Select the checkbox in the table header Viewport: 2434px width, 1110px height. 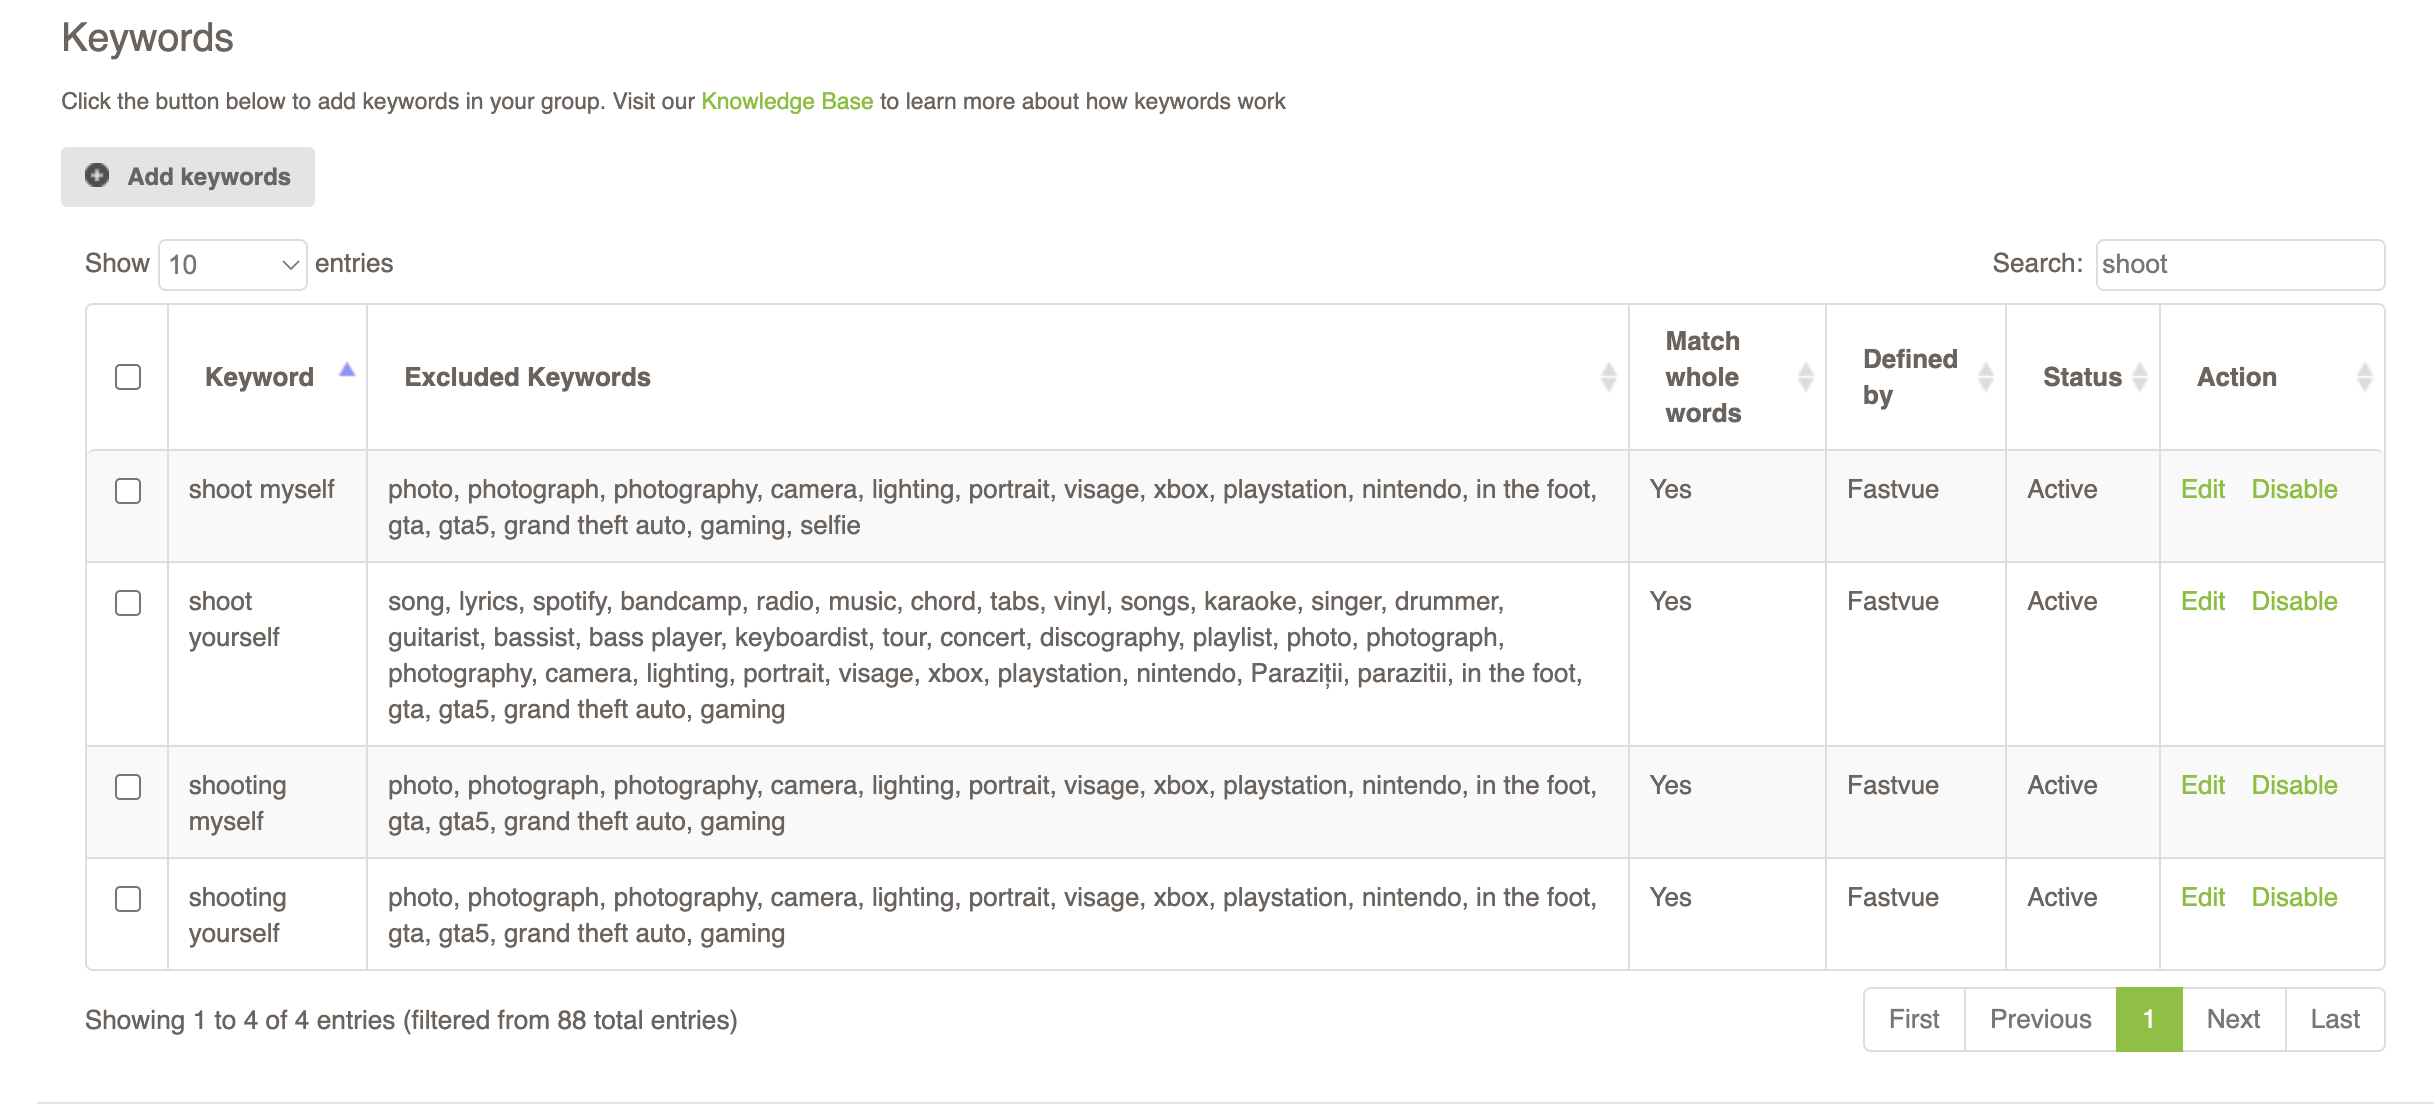point(127,375)
